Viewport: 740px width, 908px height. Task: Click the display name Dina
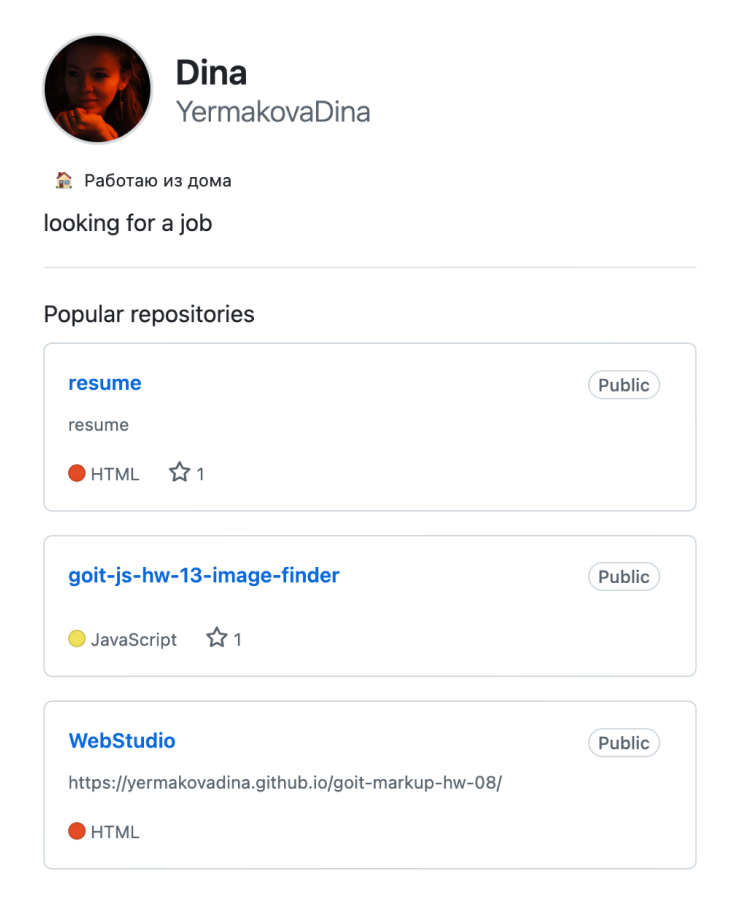click(211, 72)
